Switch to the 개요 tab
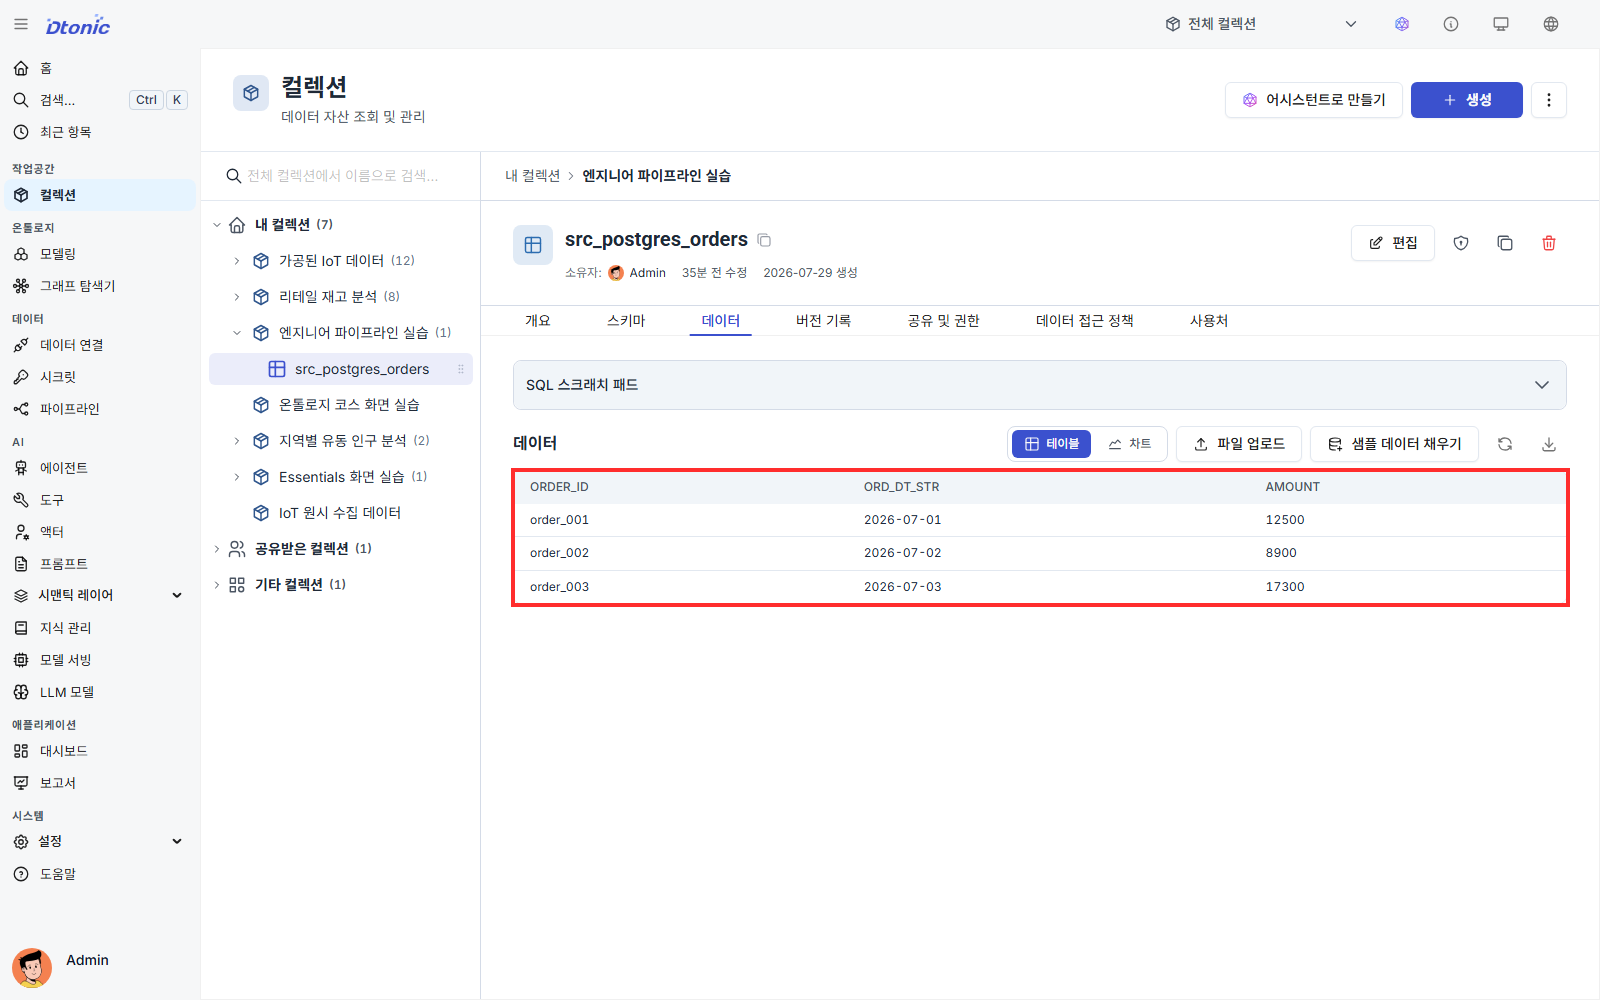Image resolution: width=1600 pixels, height=1000 pixels. click(x=538, y=321)
